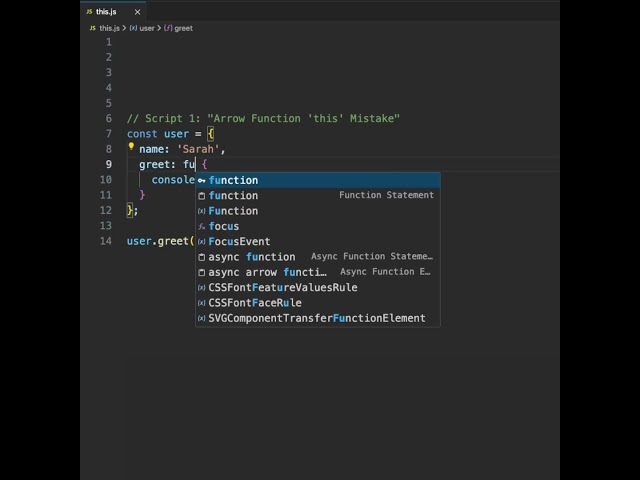Click the icon beside 'SVGComponentTransferFunctionElement'
The width and height of the screenshot is (640, 480).
(x=202, y=318)
